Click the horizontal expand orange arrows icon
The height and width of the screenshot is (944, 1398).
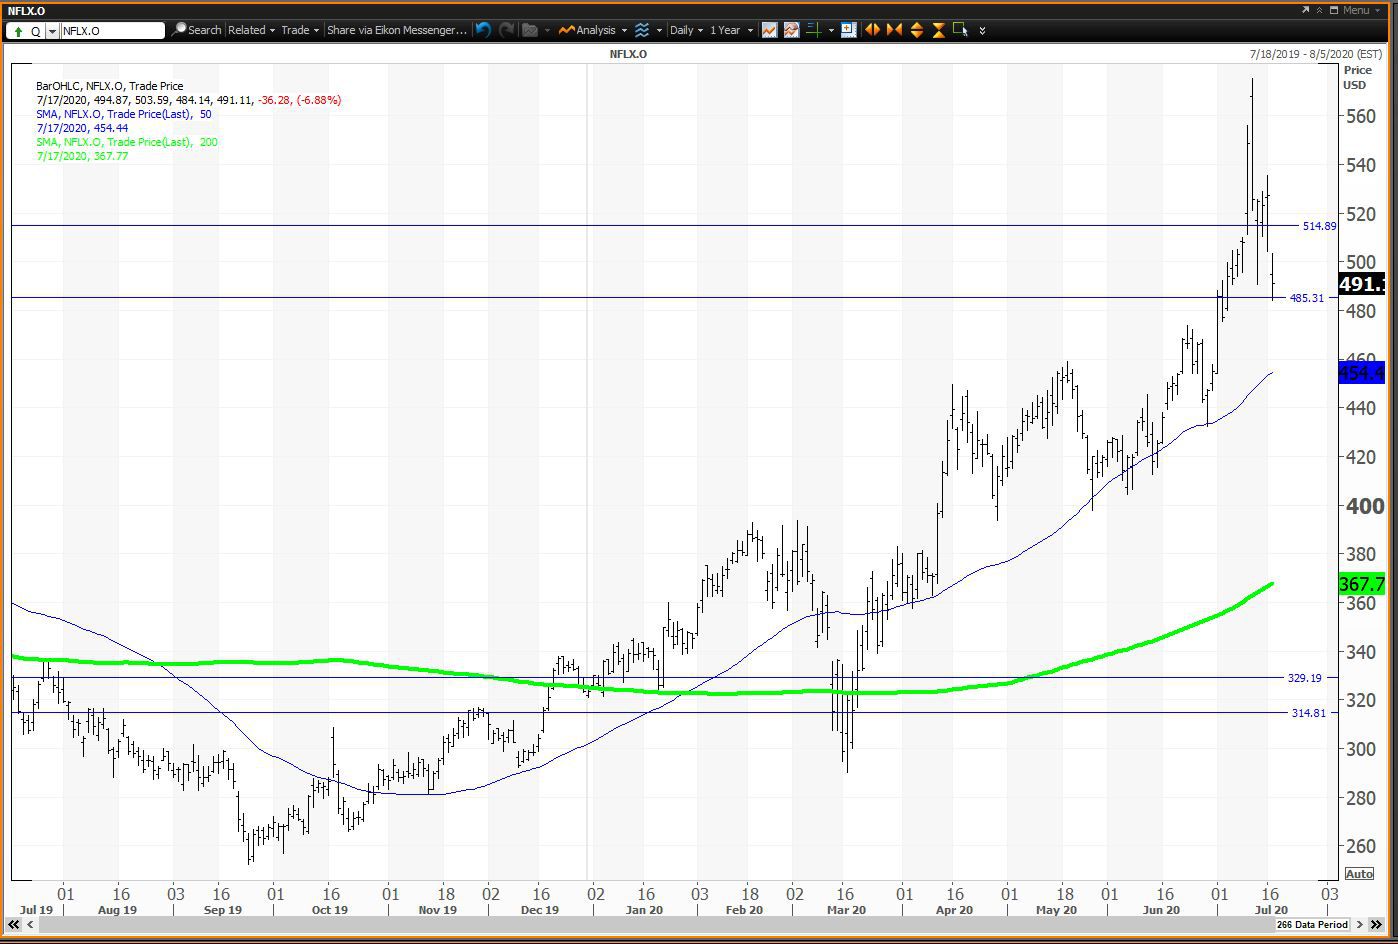pos(872,30)
